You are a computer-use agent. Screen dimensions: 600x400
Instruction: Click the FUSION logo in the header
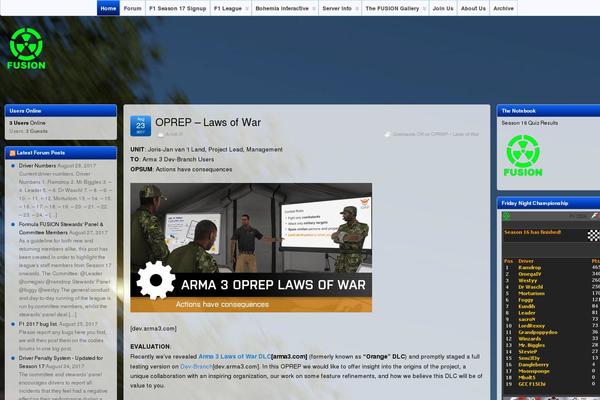coord(26,49)
